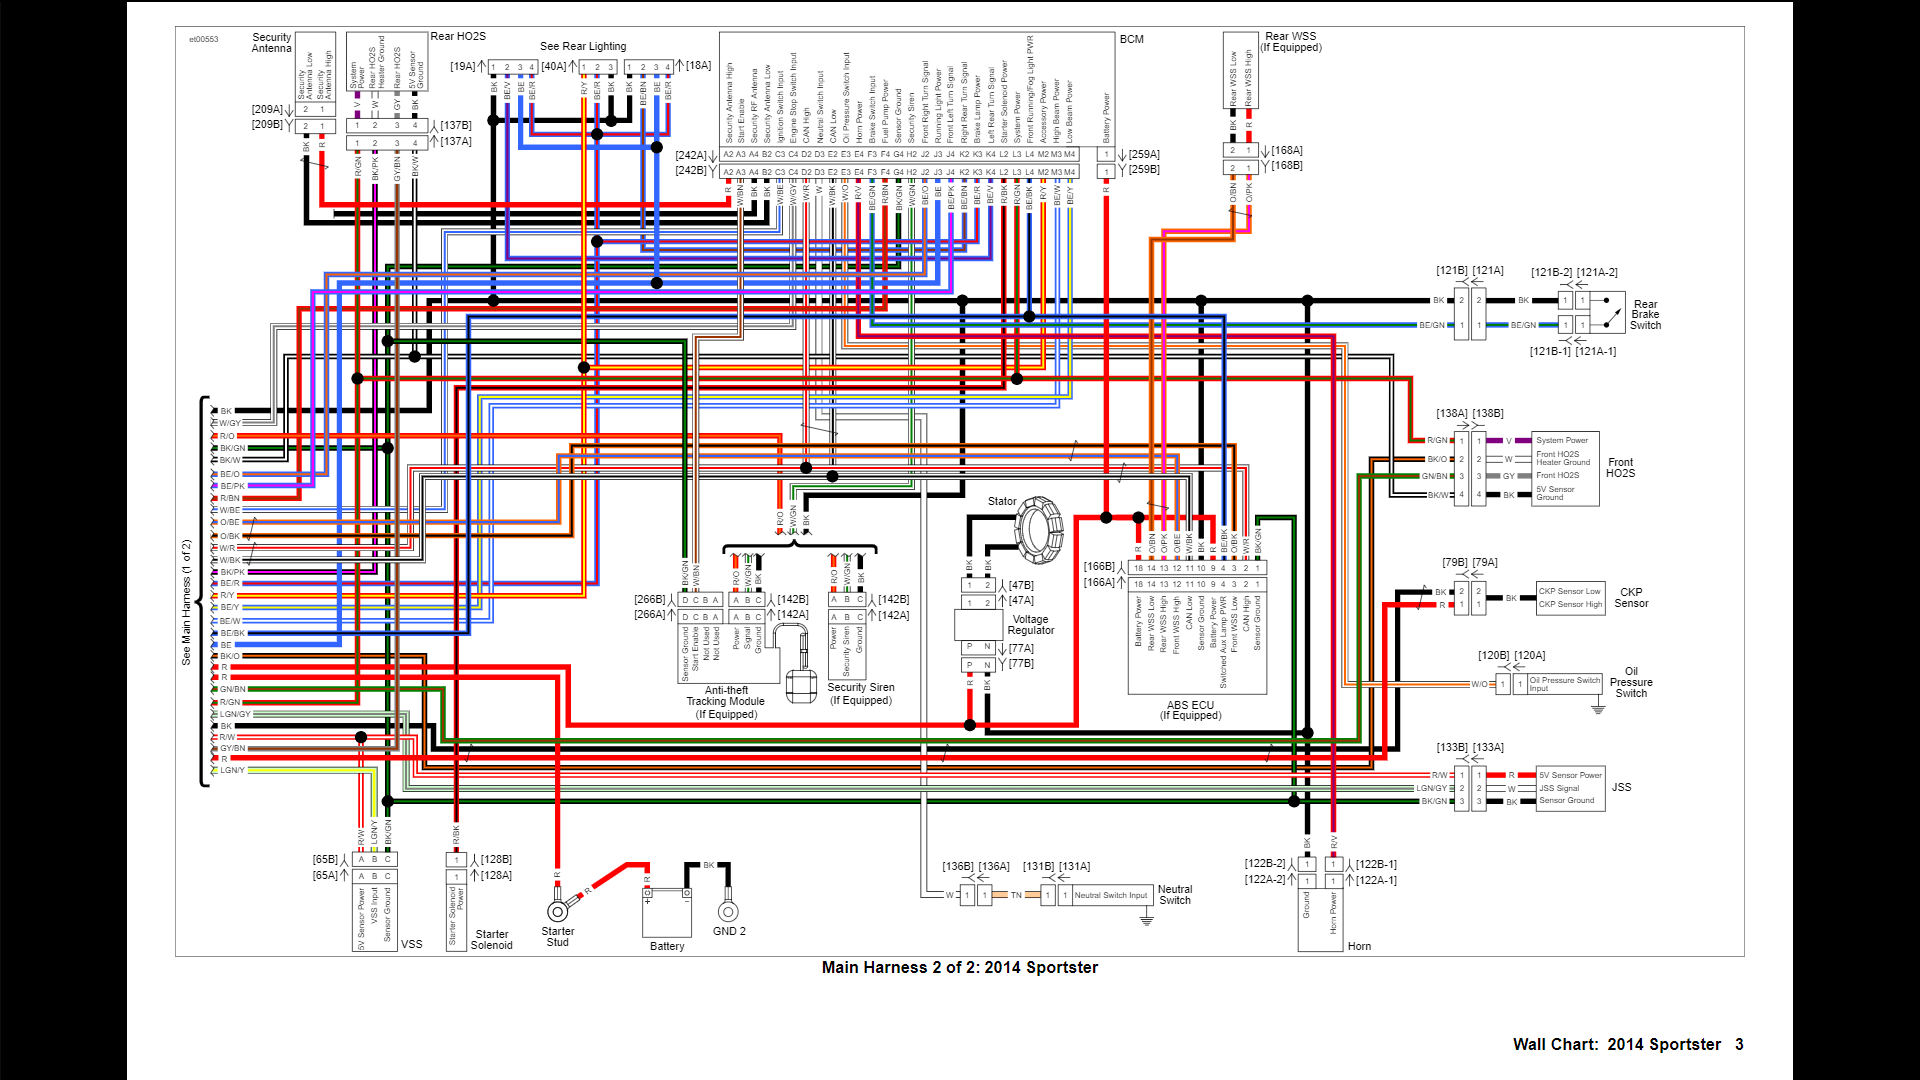Select the Neutral Switch label

tap(1175, 895)
